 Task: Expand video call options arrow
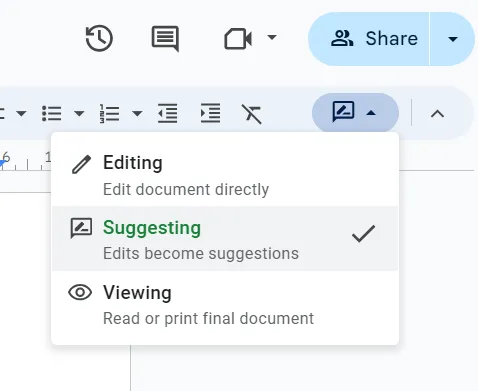click(x=272, y=37)
